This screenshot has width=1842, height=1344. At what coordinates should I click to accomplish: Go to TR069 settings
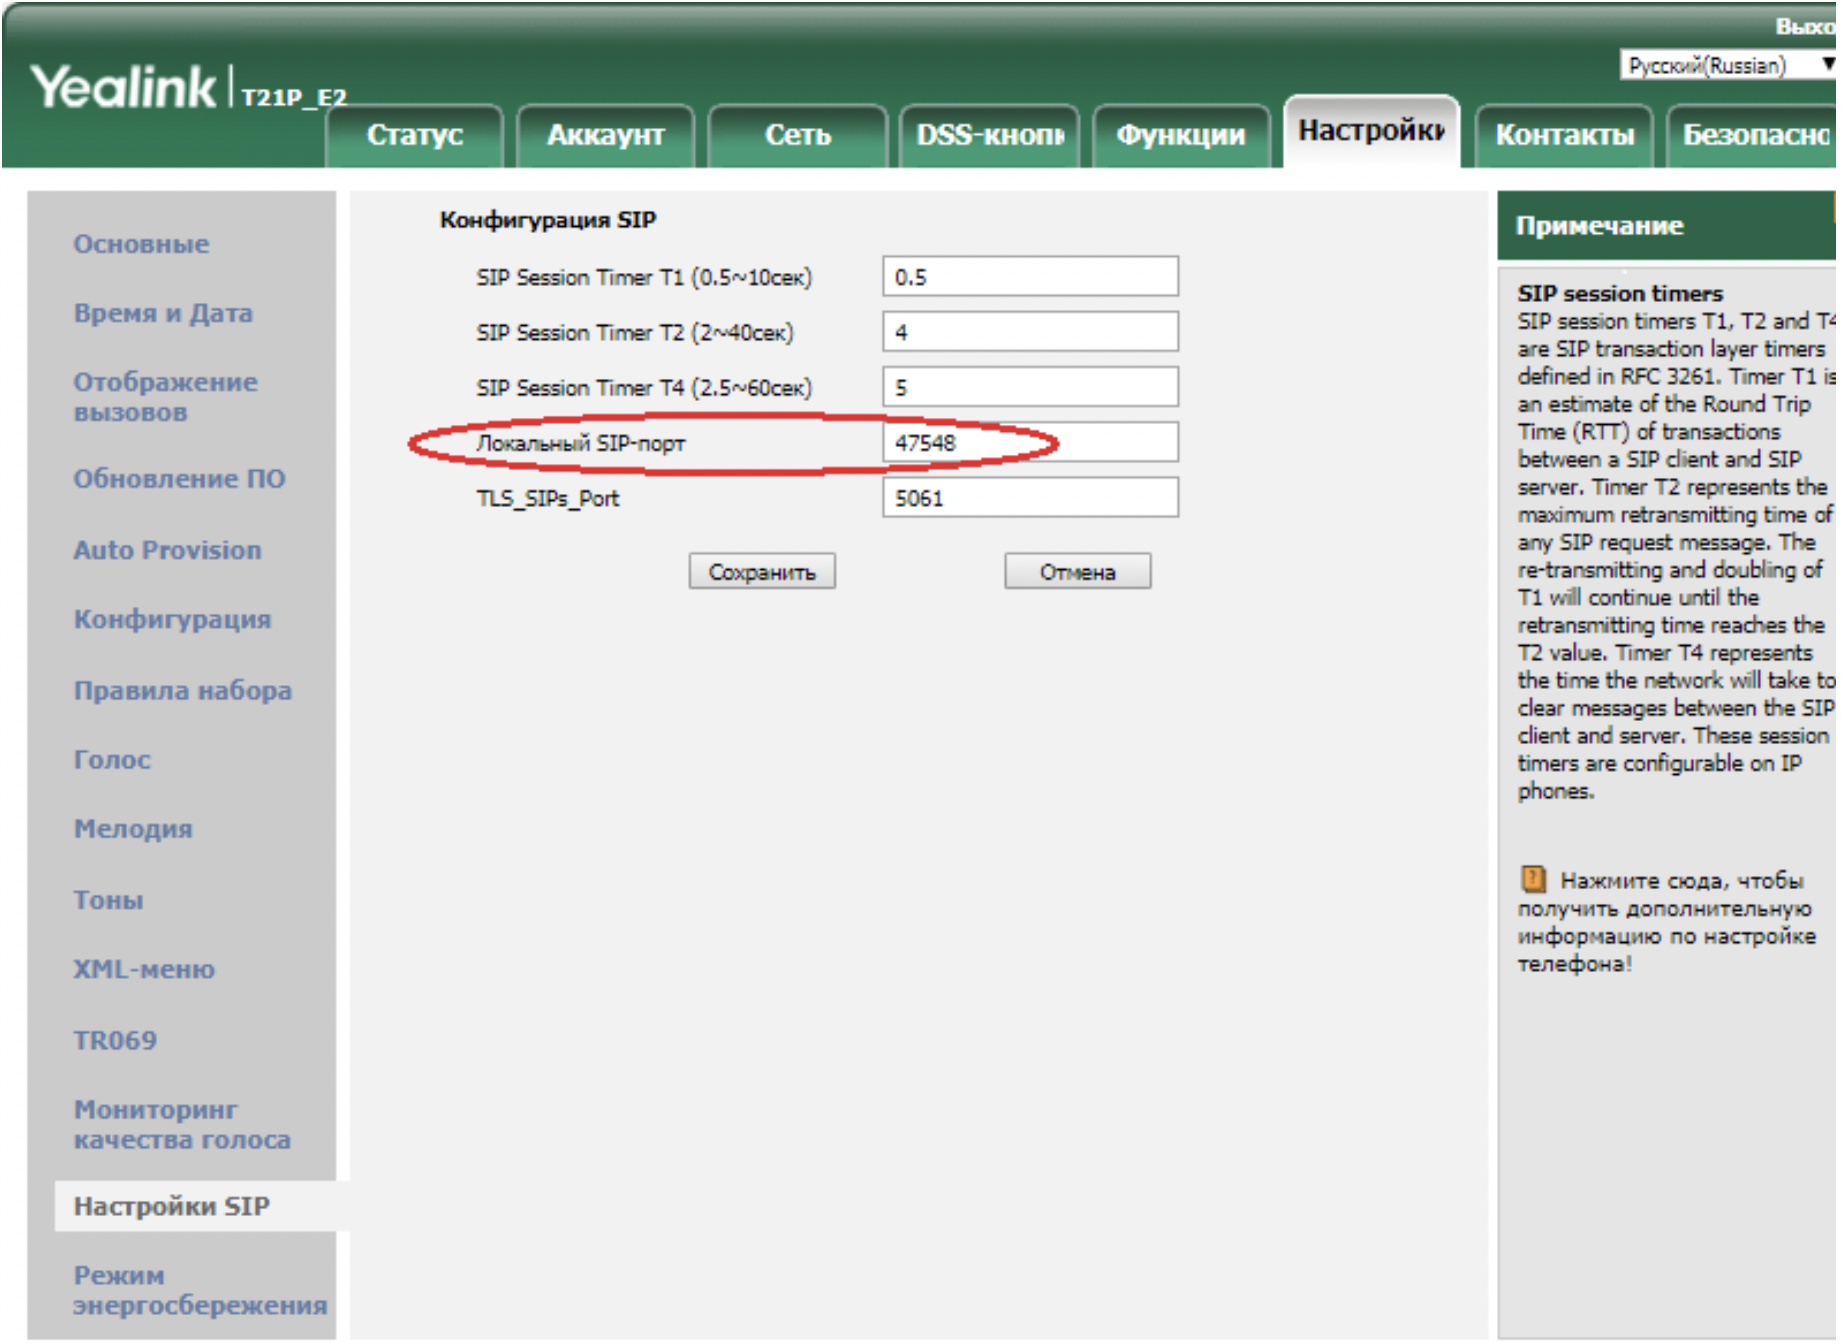(x=115, y=1040)
